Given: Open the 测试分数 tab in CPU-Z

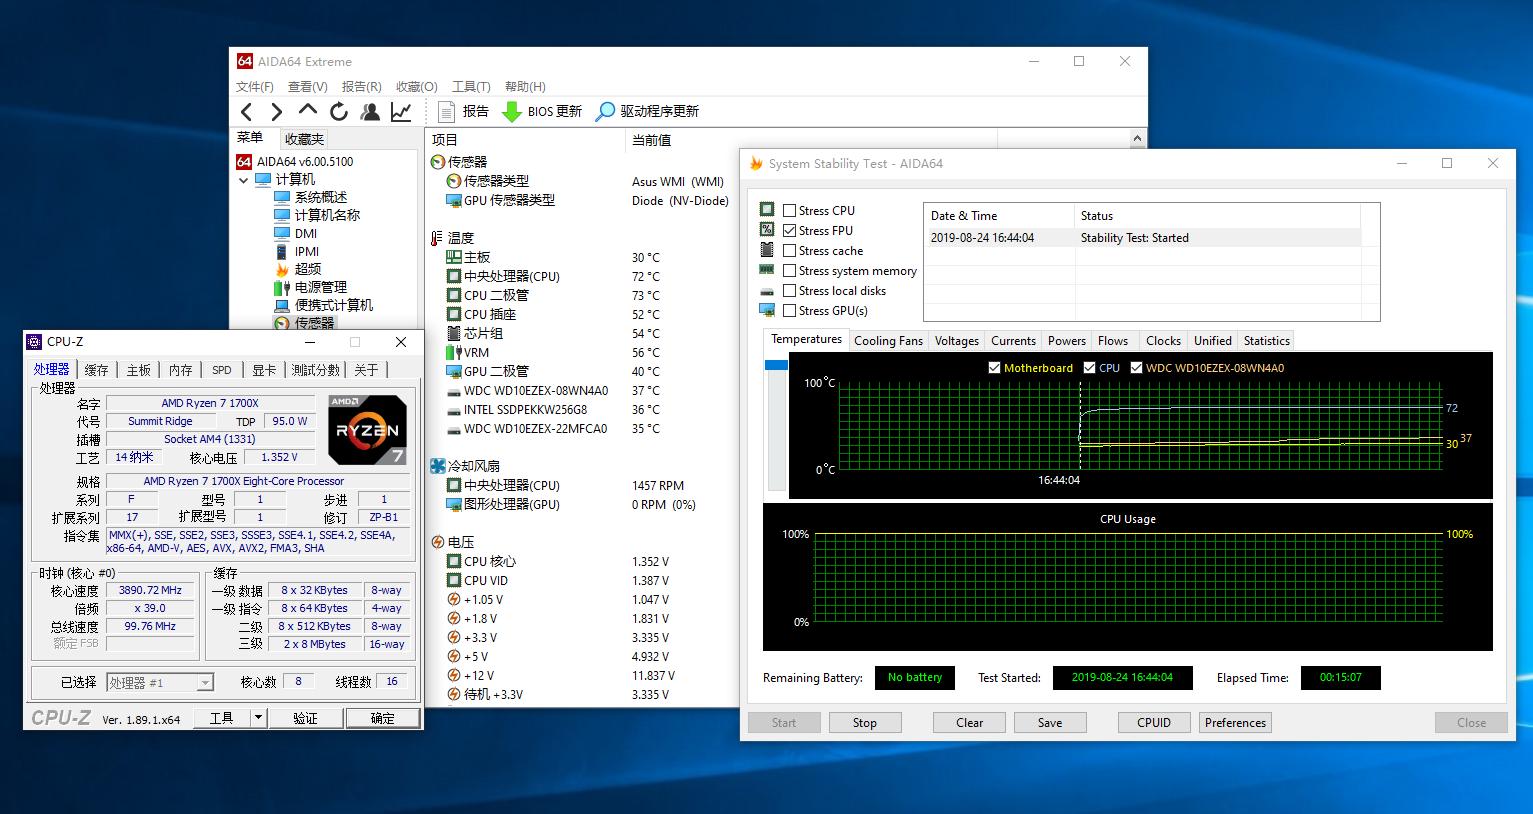Looking at the screenshot, I should [x=316, y=370].
